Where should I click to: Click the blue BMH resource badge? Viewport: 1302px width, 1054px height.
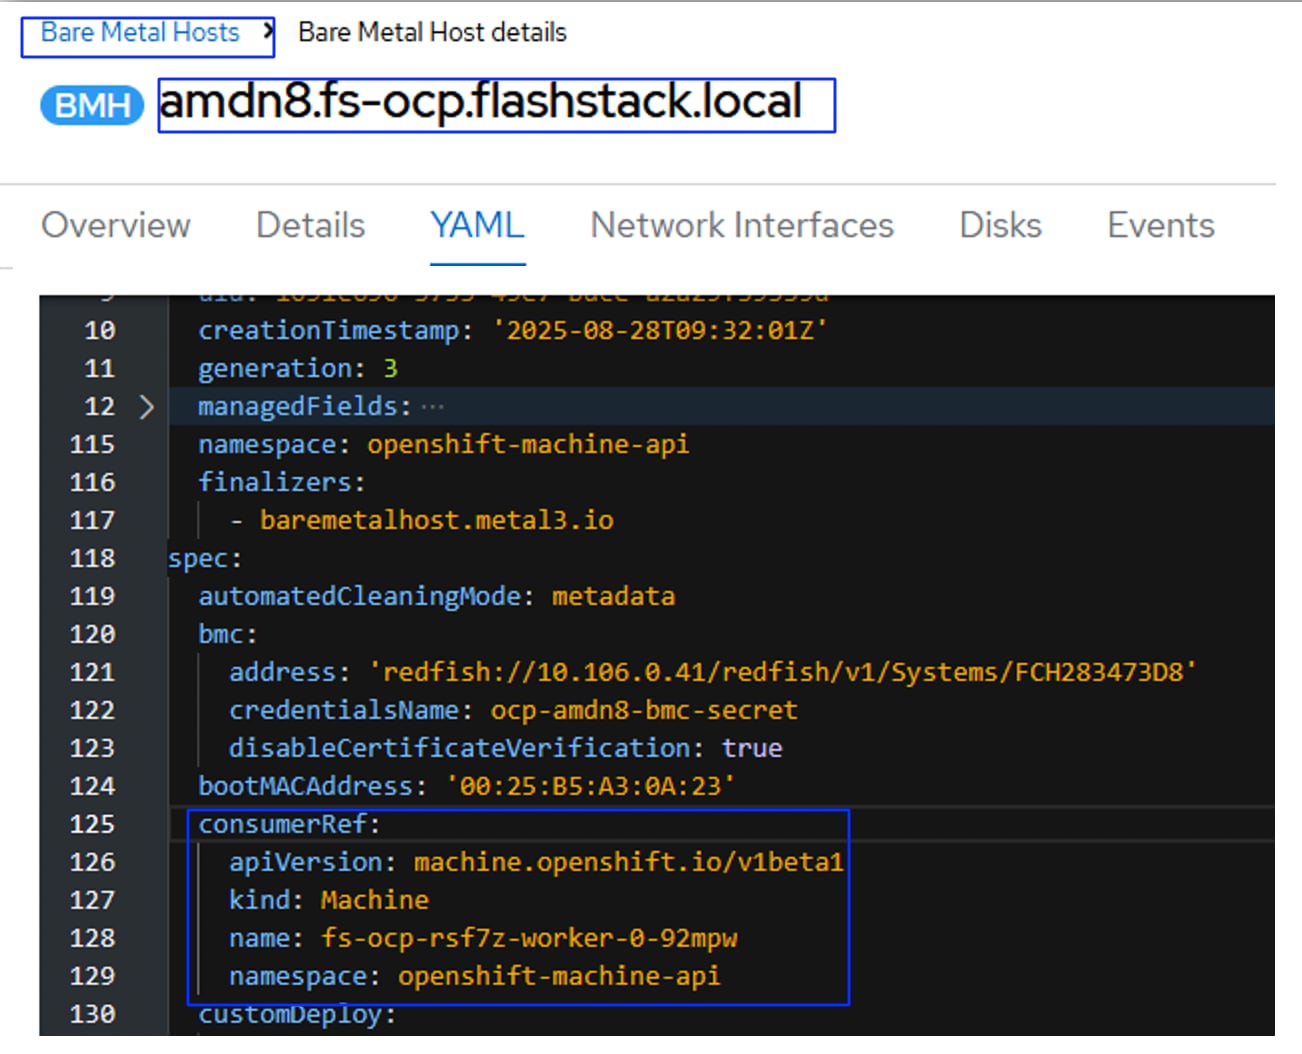pos(92,105)
